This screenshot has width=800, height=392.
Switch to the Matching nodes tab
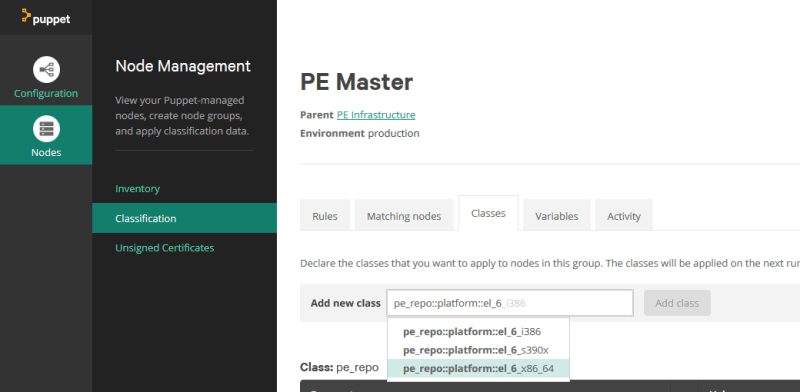pyautogui.click(x=404, y=215)
